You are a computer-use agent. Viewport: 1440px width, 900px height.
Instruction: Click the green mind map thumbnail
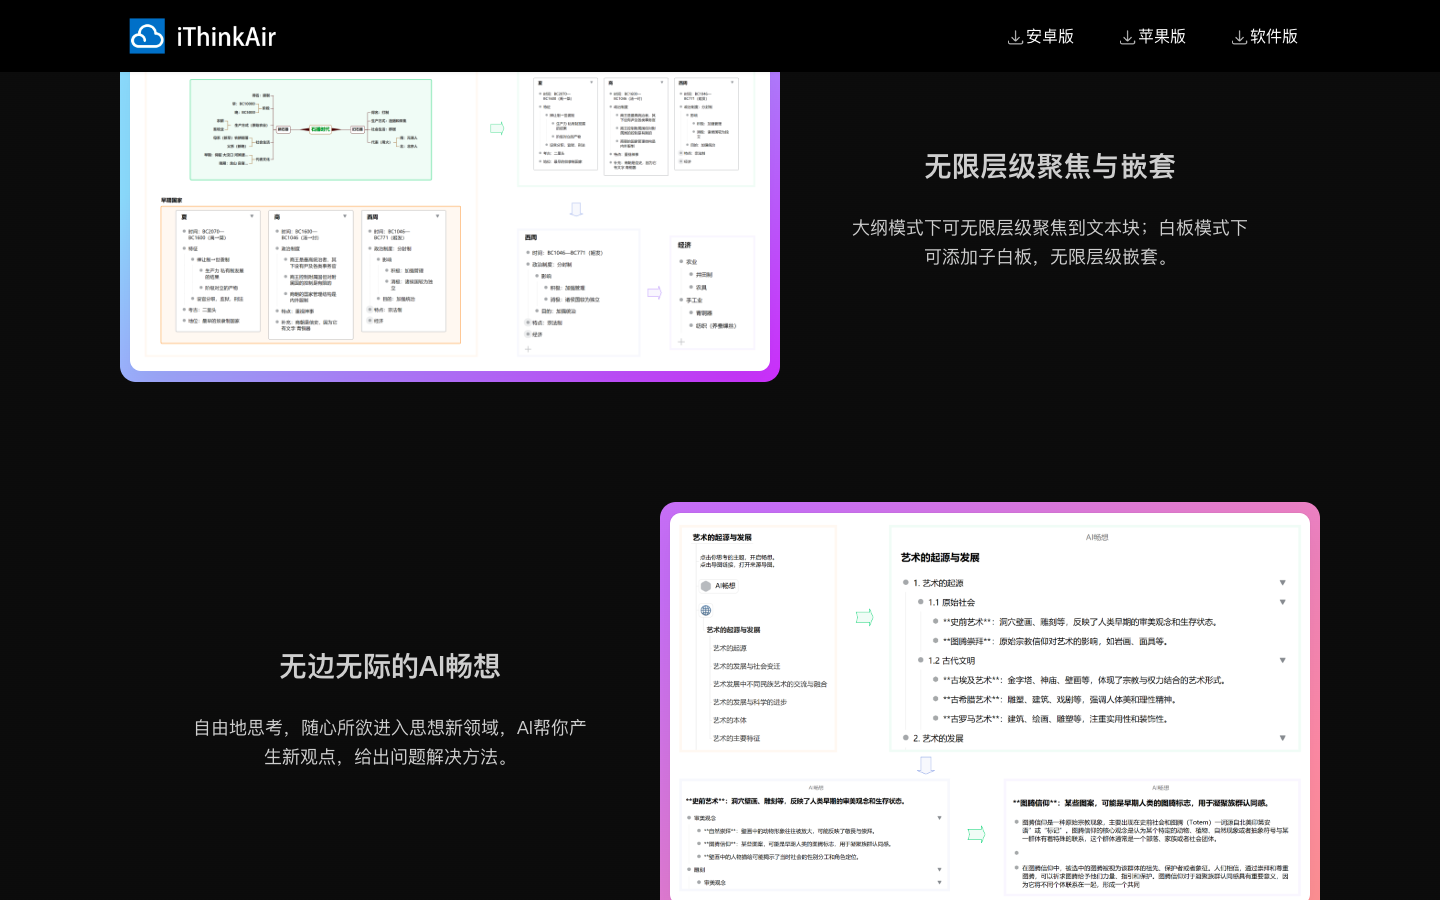click(x=311, y=130)
